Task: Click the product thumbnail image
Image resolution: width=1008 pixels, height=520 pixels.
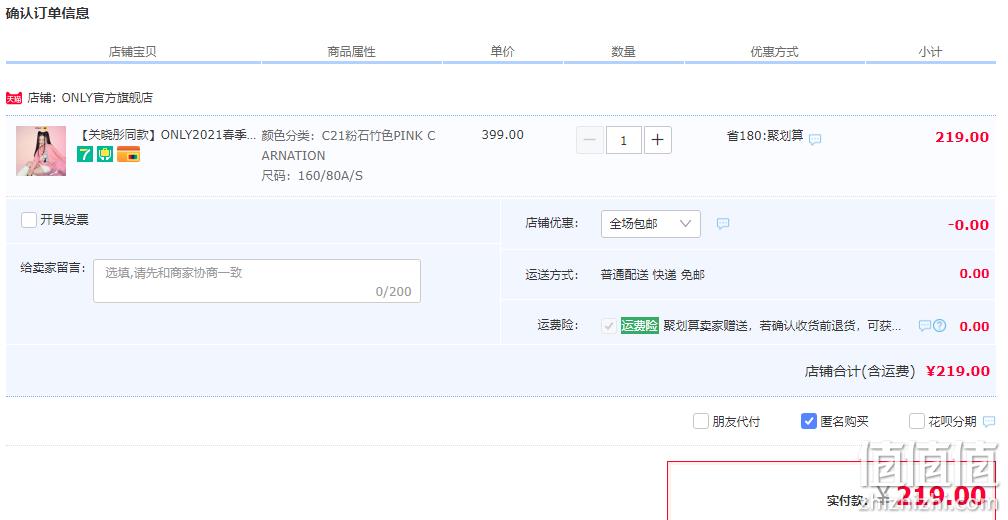Action: click(41, 151)
